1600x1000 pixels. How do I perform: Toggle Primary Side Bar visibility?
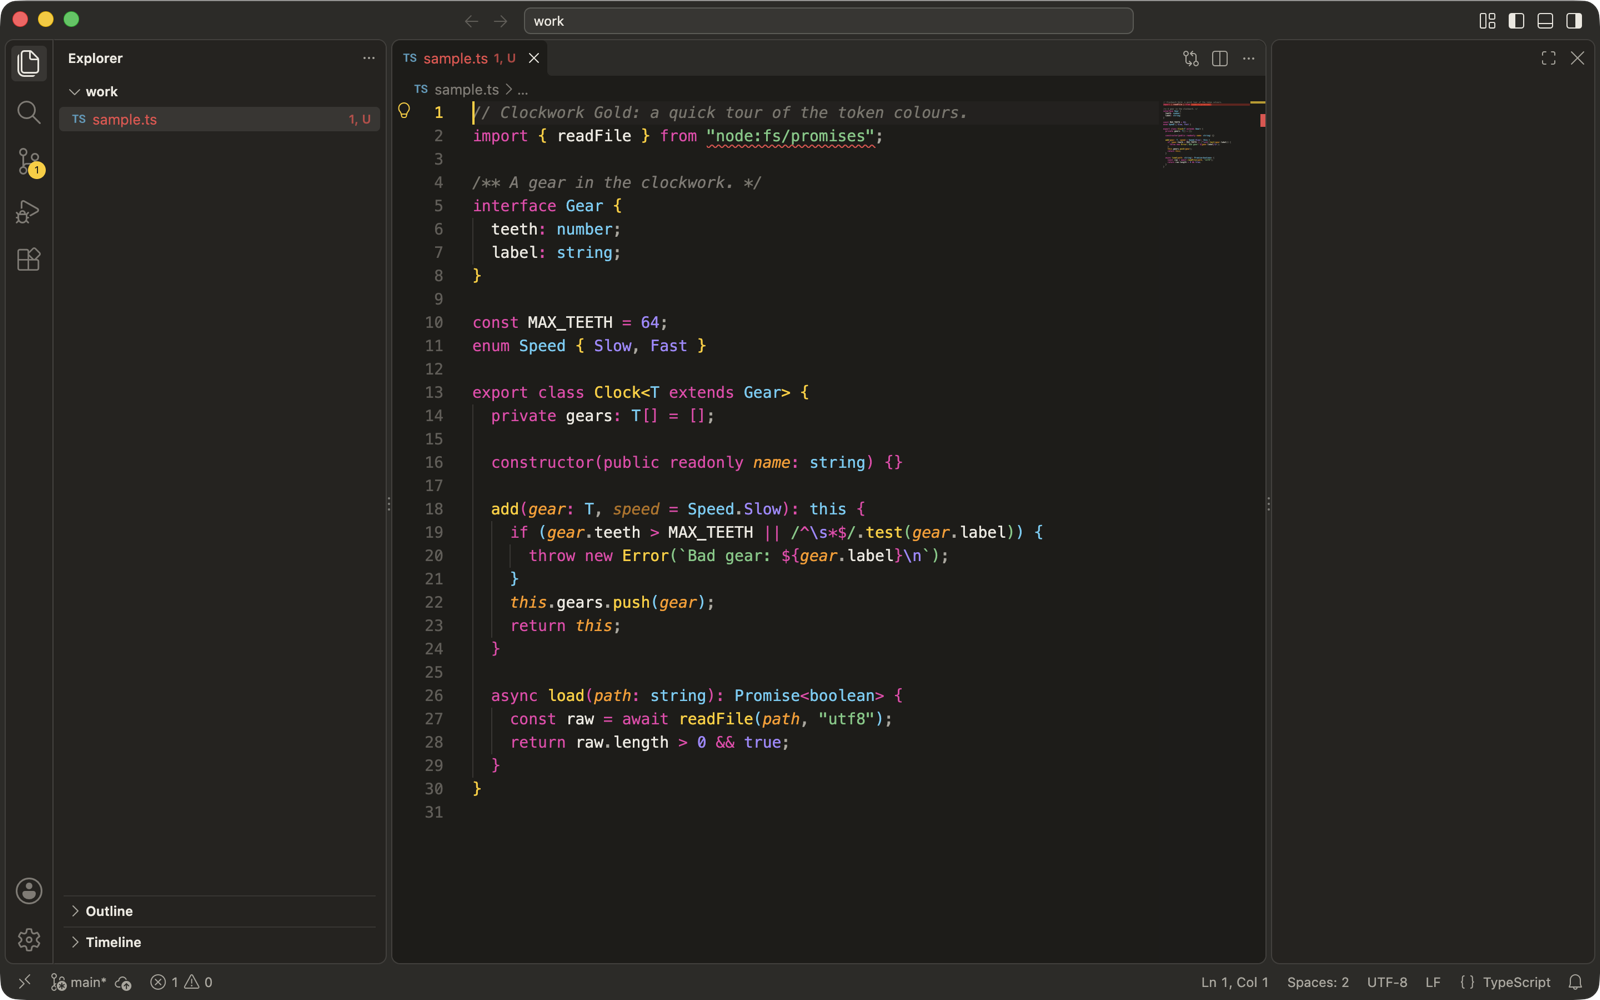(x=1516, y=20)
